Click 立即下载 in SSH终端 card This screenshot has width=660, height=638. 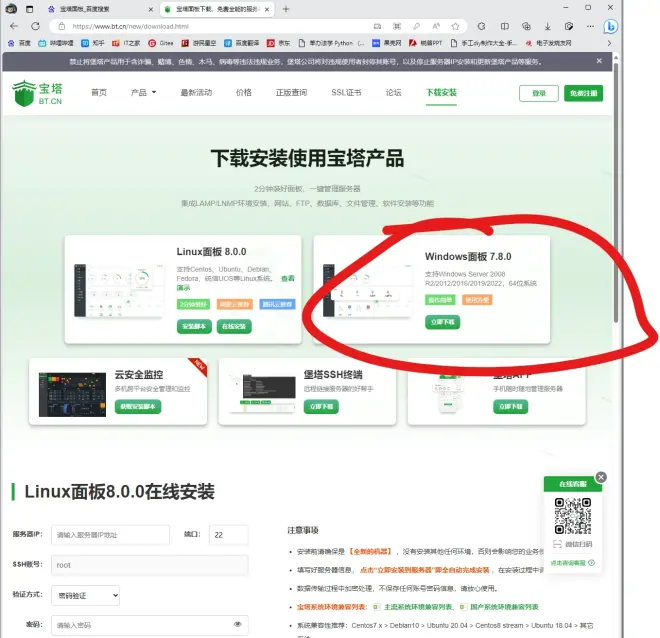pos(321,407)
